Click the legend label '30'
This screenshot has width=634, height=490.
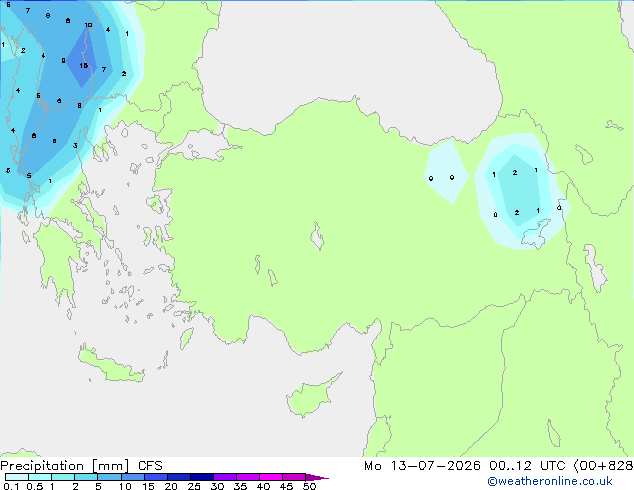tap(217, 486)
